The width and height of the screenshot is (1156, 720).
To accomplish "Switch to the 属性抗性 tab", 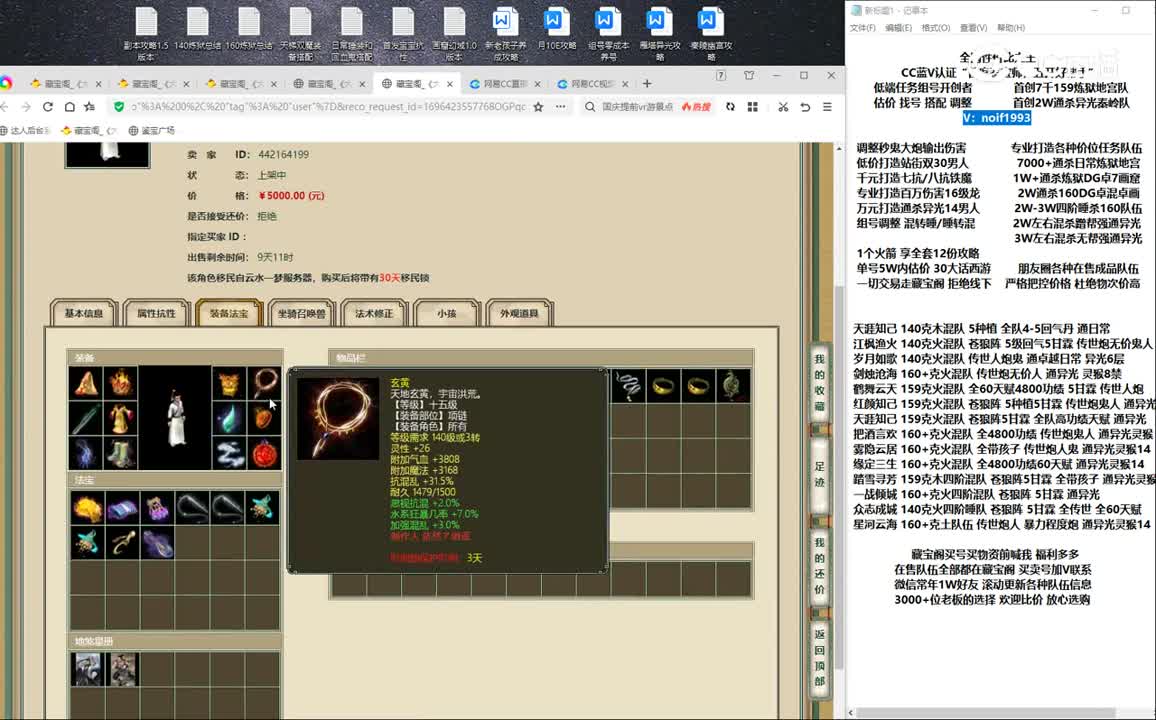I will coord(156,313).
